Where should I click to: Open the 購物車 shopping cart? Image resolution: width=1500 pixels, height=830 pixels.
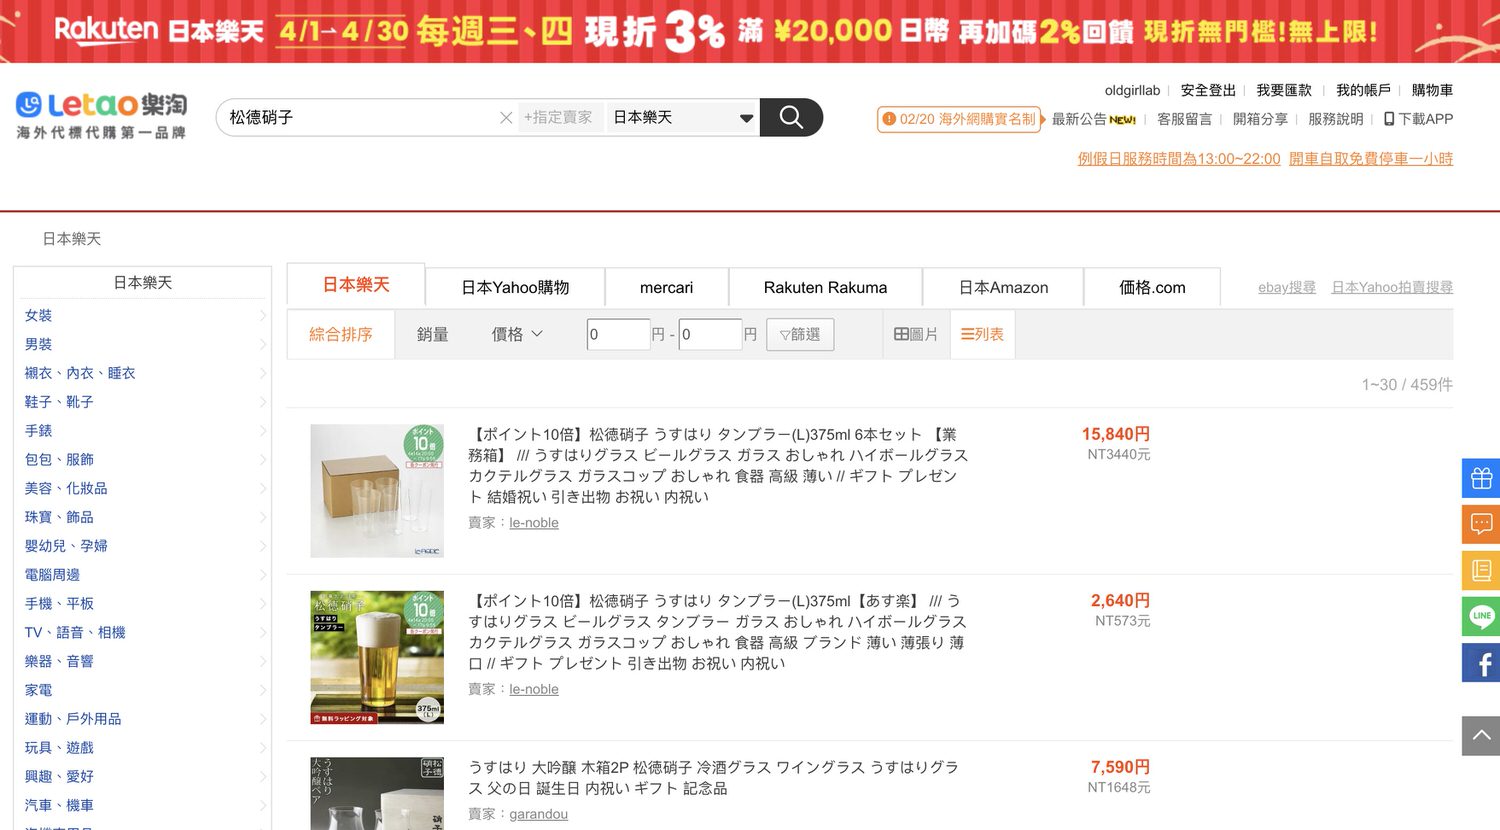[x=1432, y=90]
